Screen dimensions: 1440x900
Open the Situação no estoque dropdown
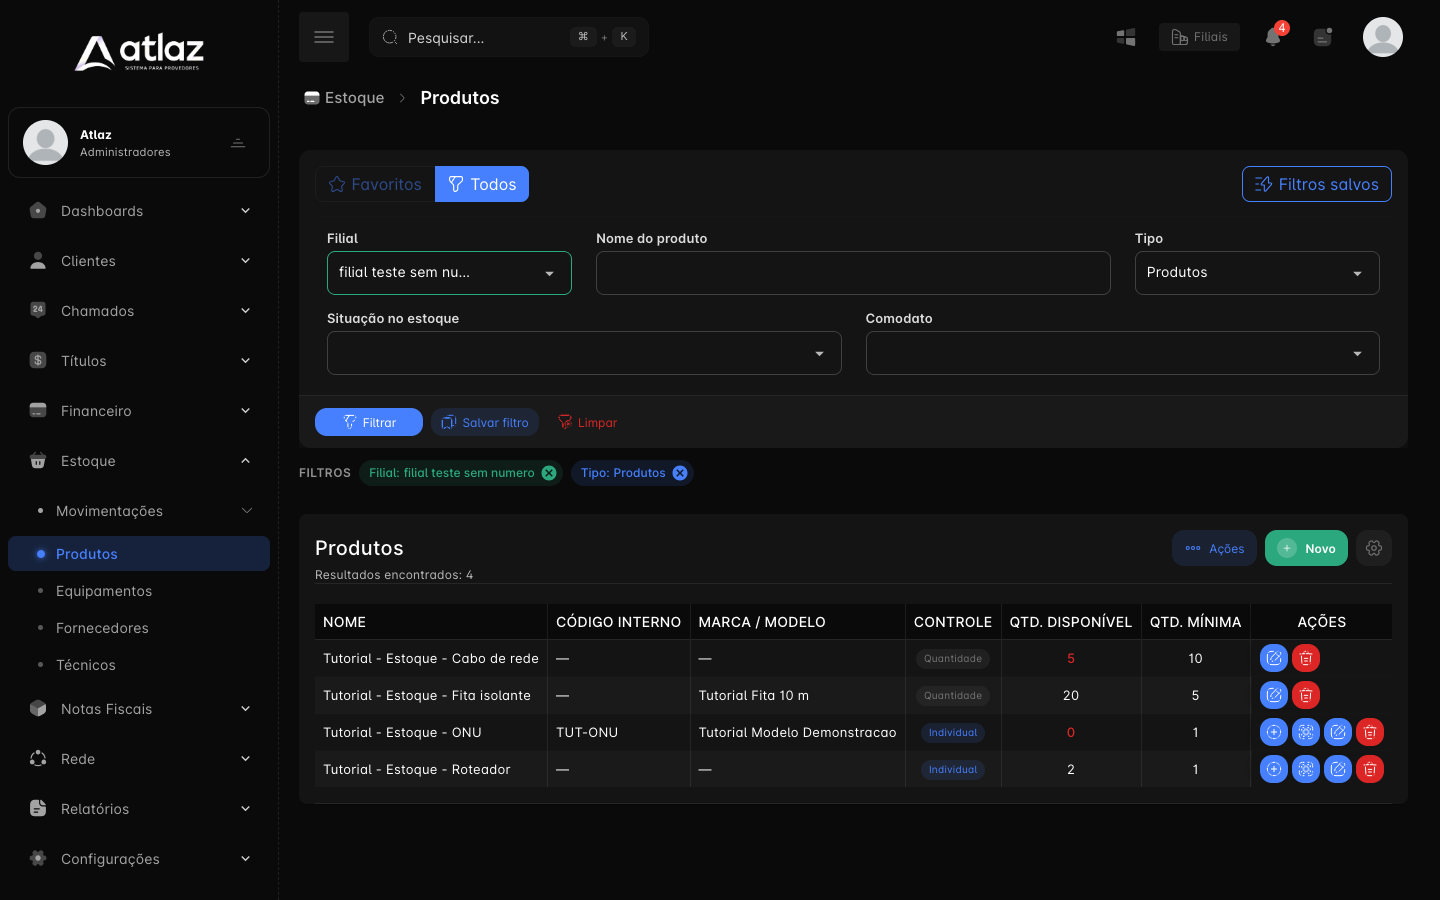click(x=584, y=353)
